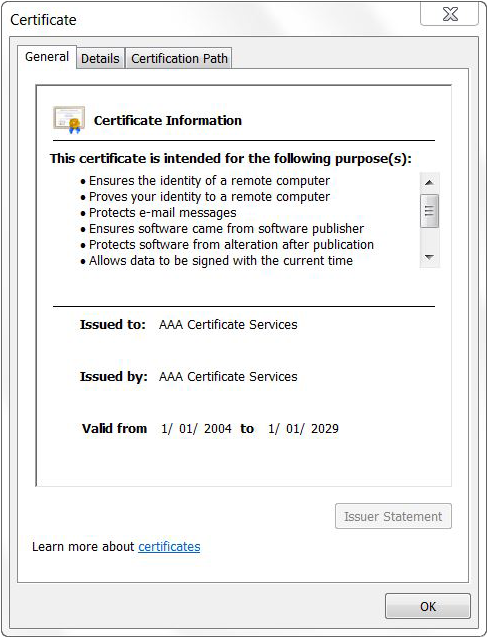The image size is (488, 638).
Task: Open the Certification Path tab
Action: pyautogui.click(x=179, y=59)
